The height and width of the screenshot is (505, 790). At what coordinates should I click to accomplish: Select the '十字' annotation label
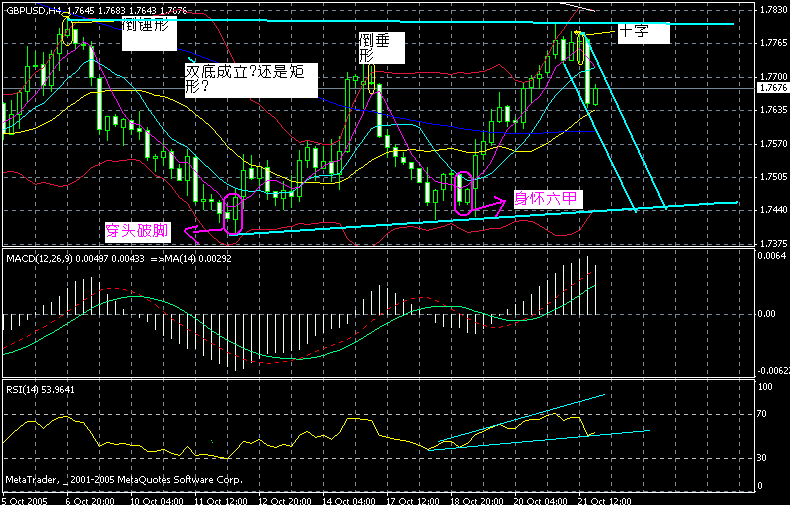(643, 32)
